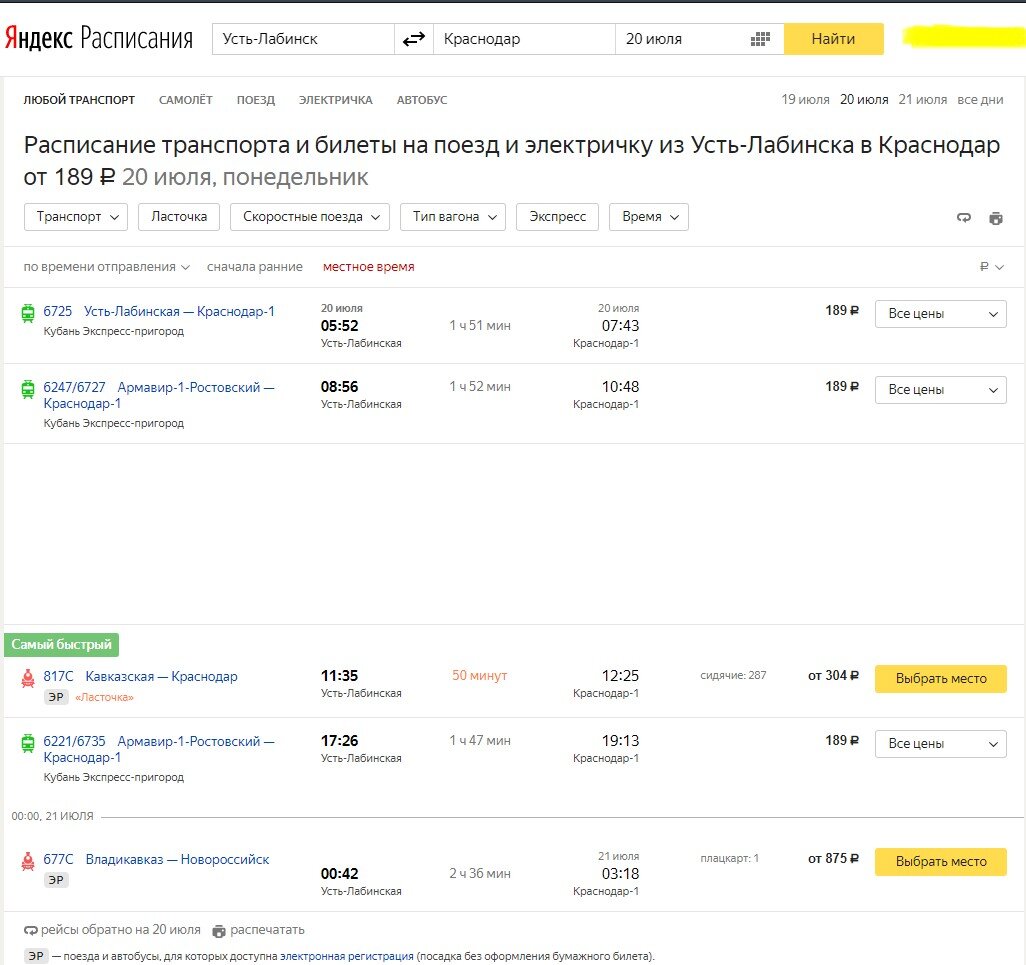Click рейсы обратно на 20 июля
The image size is (1026, 965).
pyautogui.click(x=120, y=930)
